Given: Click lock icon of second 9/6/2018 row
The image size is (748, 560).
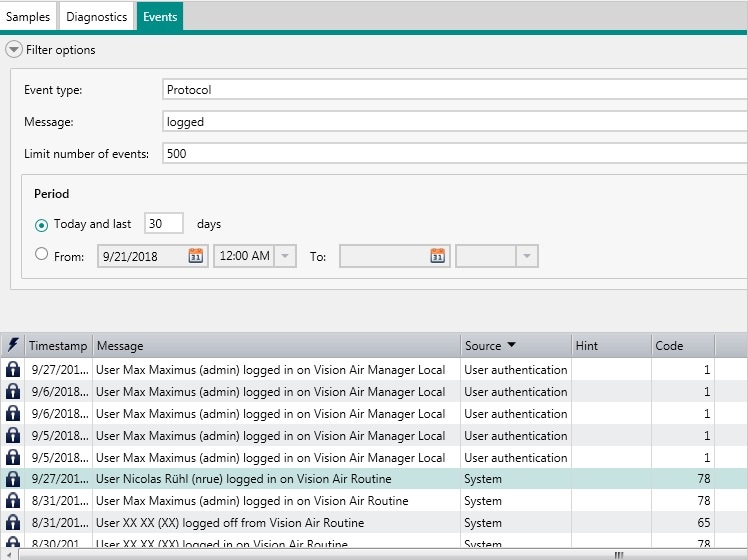Looking at the screenshot, I should [x=13, y=413].
